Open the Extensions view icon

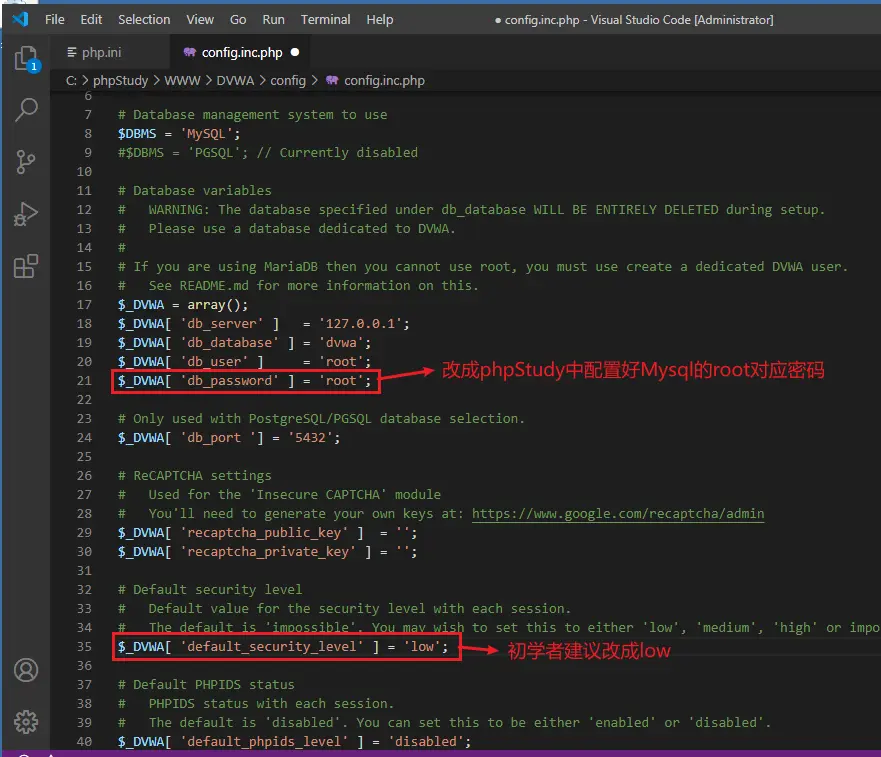click(x=26, y=266)
